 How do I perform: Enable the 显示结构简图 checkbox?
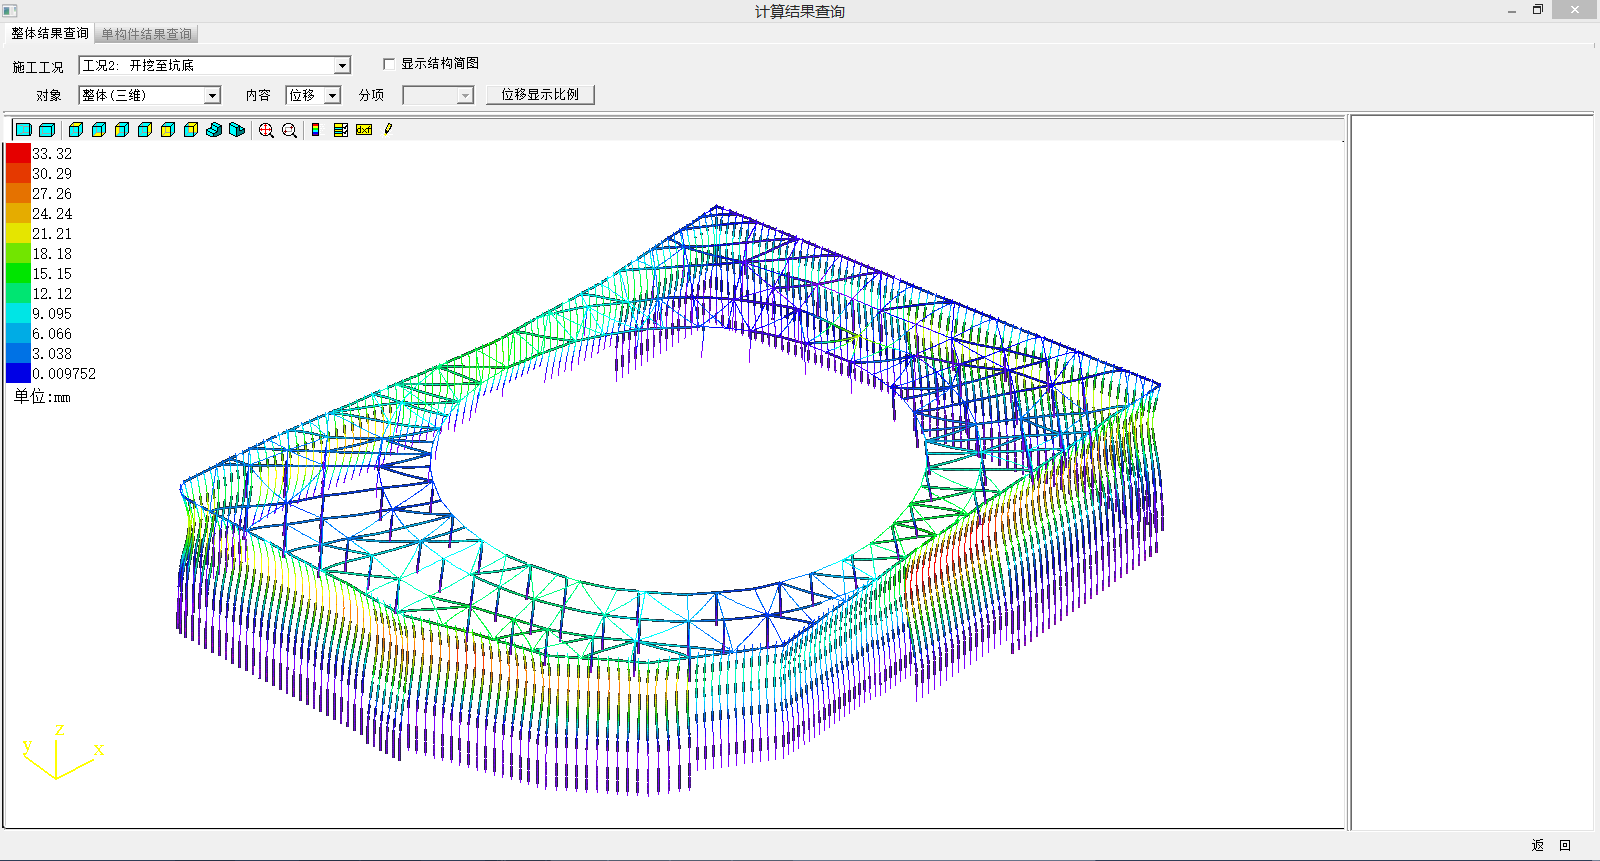tap(389, 64)
